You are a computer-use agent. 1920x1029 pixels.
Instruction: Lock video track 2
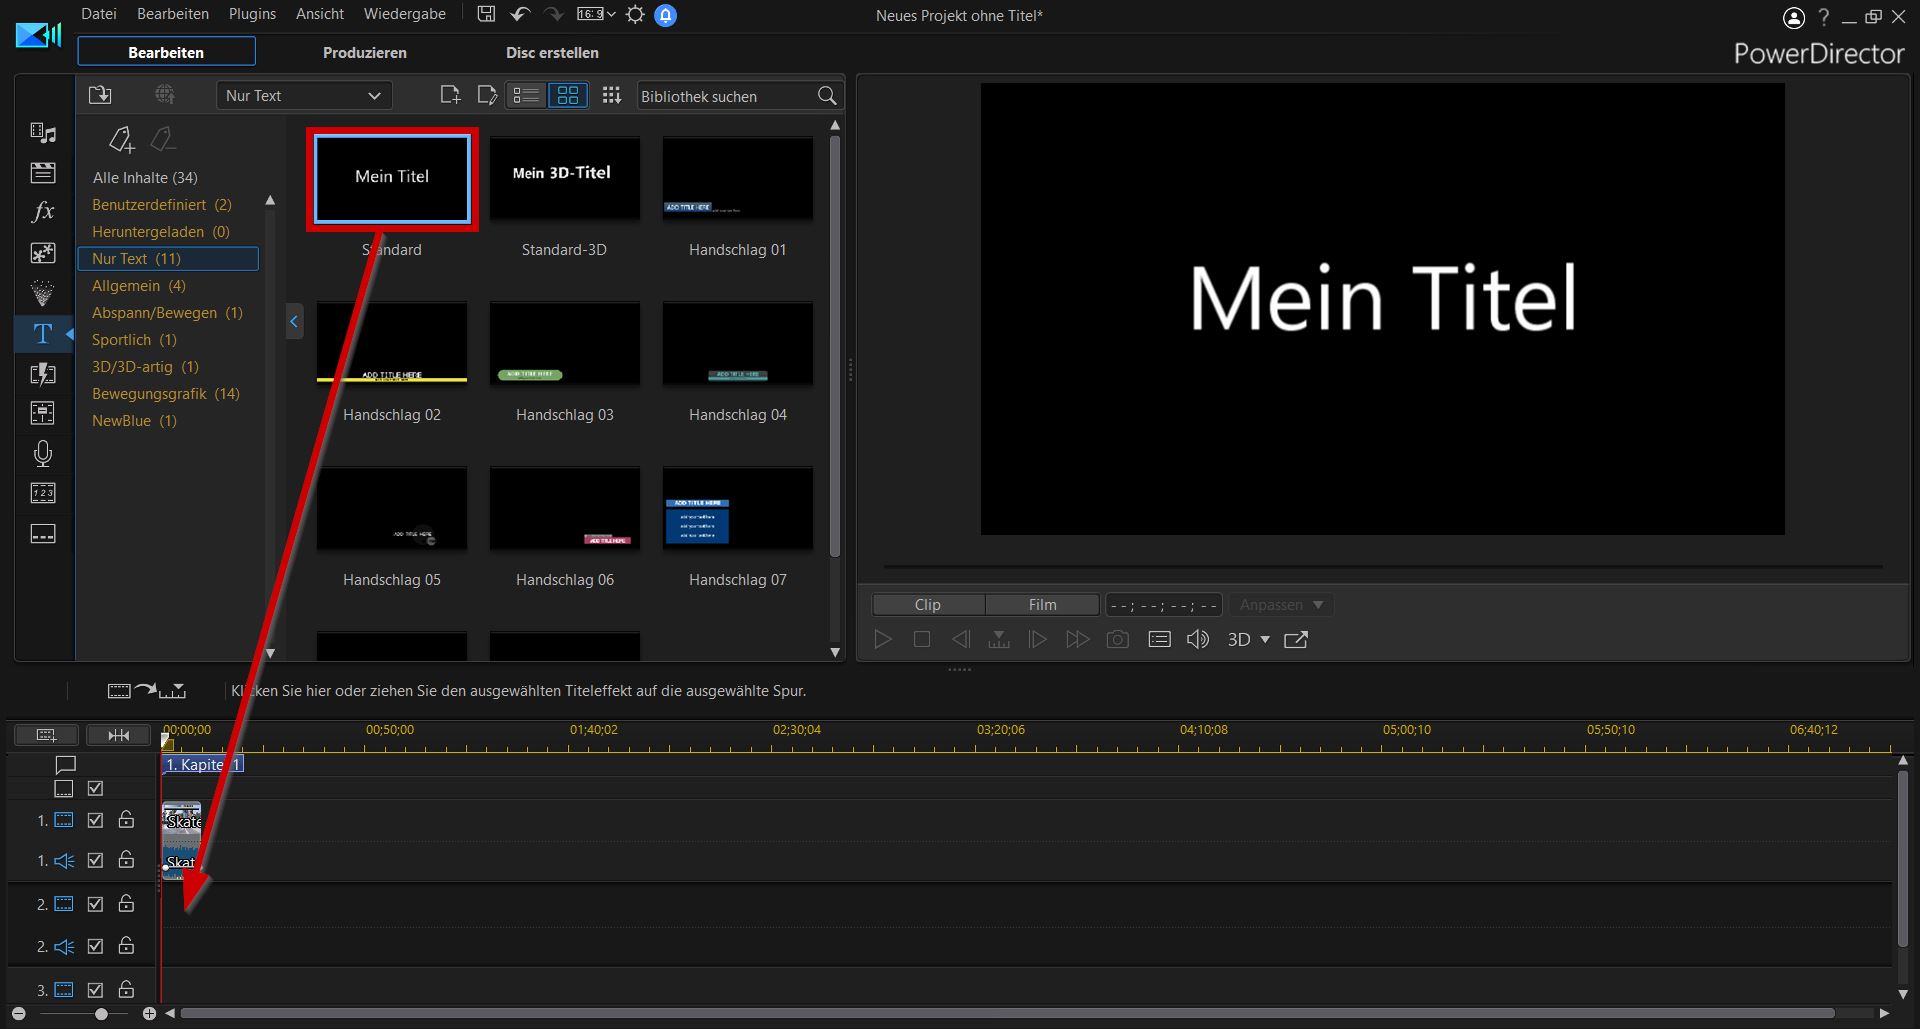[x=127, y=904]
